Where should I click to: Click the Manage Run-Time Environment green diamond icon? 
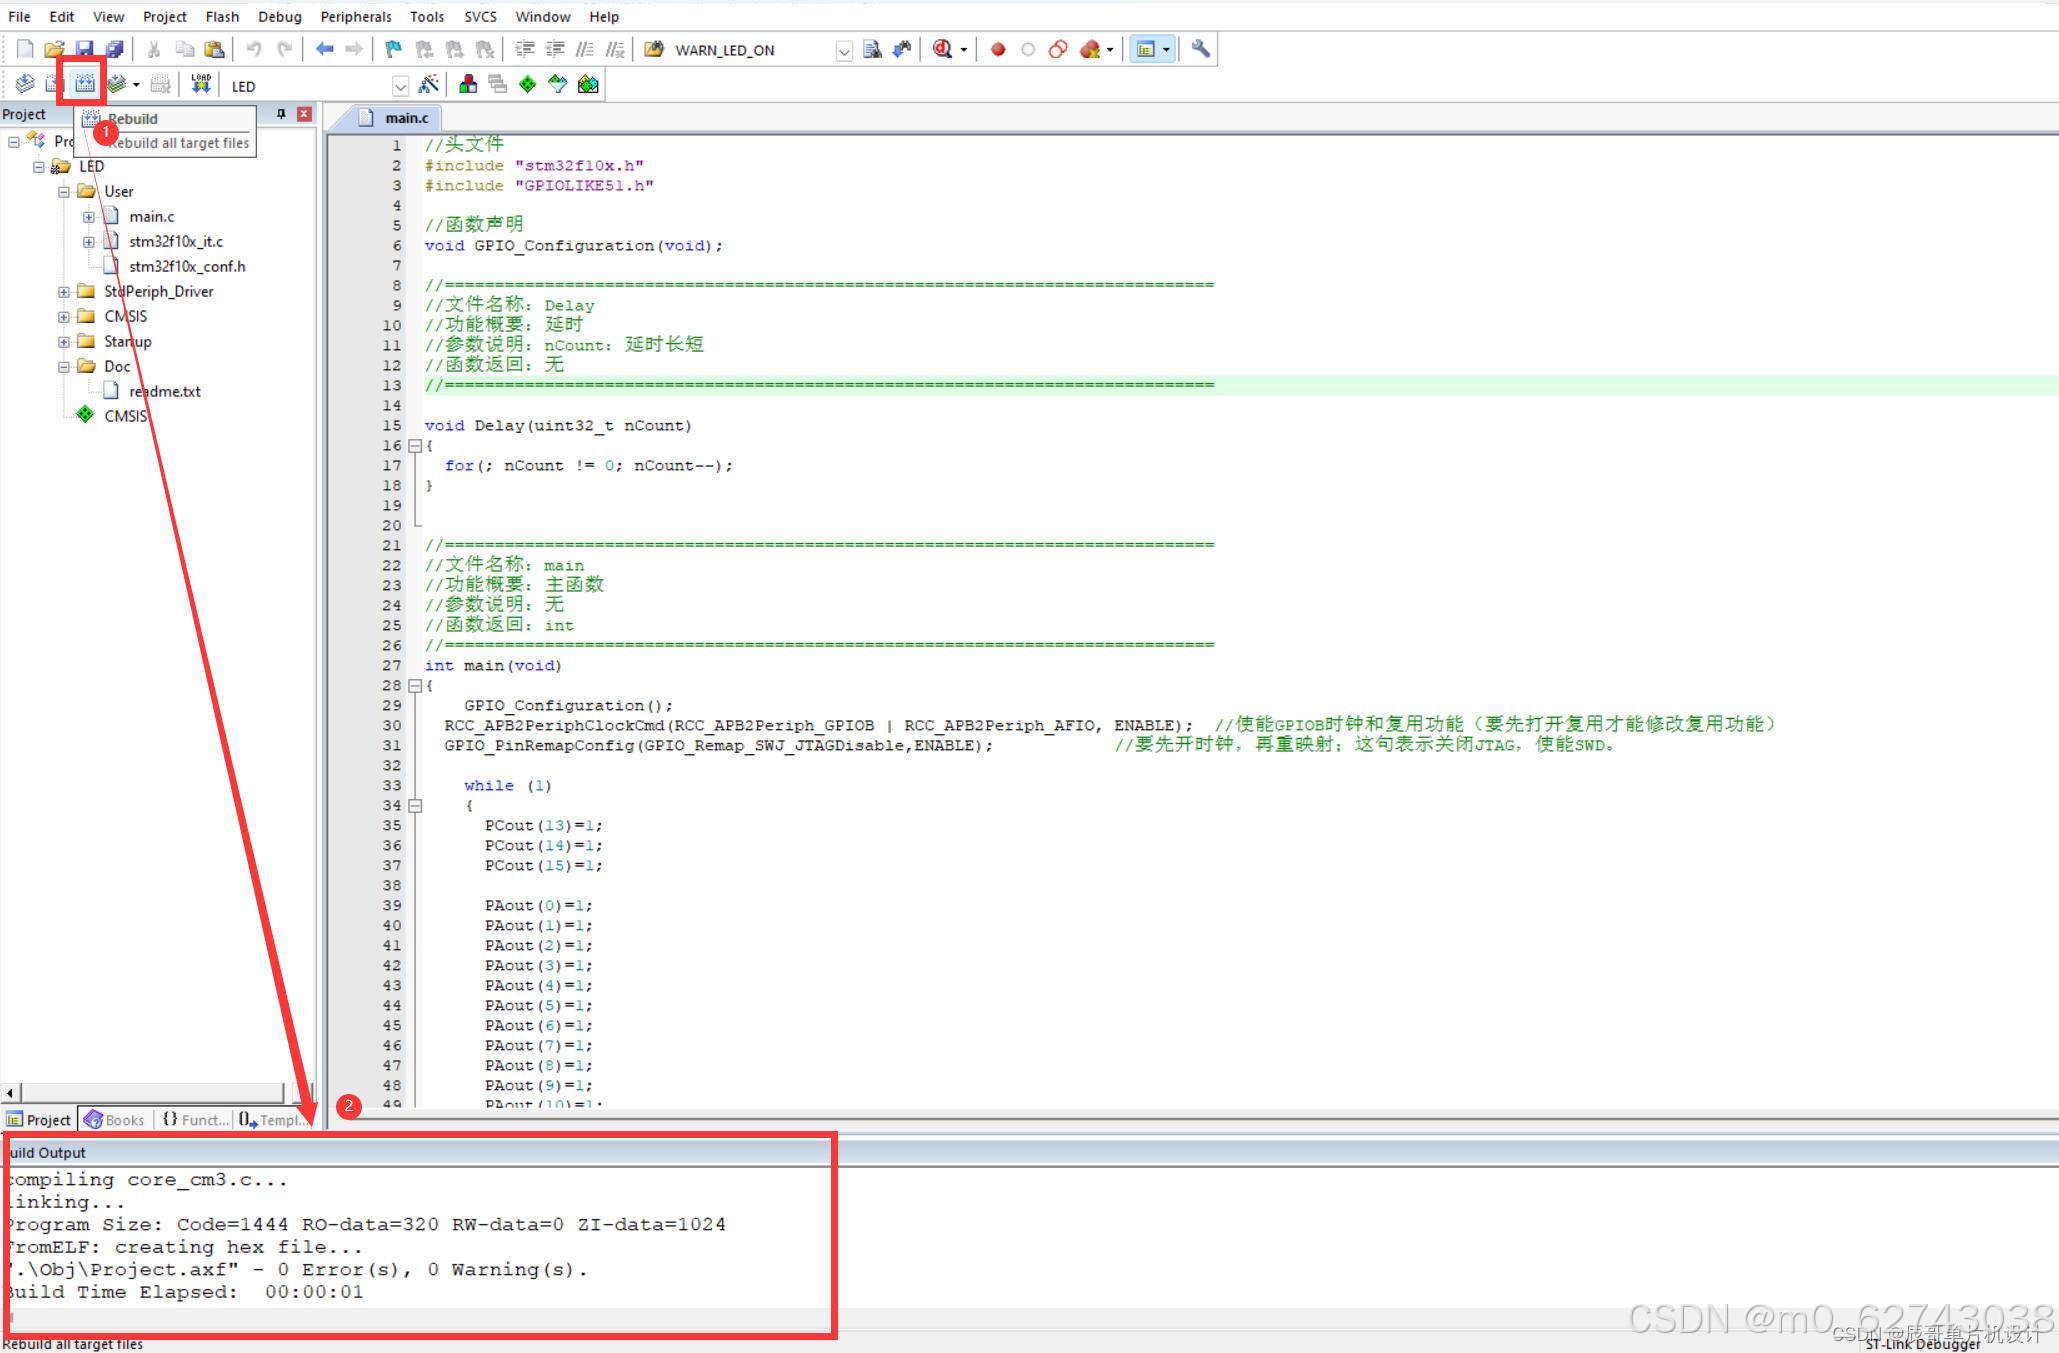(x=527, y=84)
